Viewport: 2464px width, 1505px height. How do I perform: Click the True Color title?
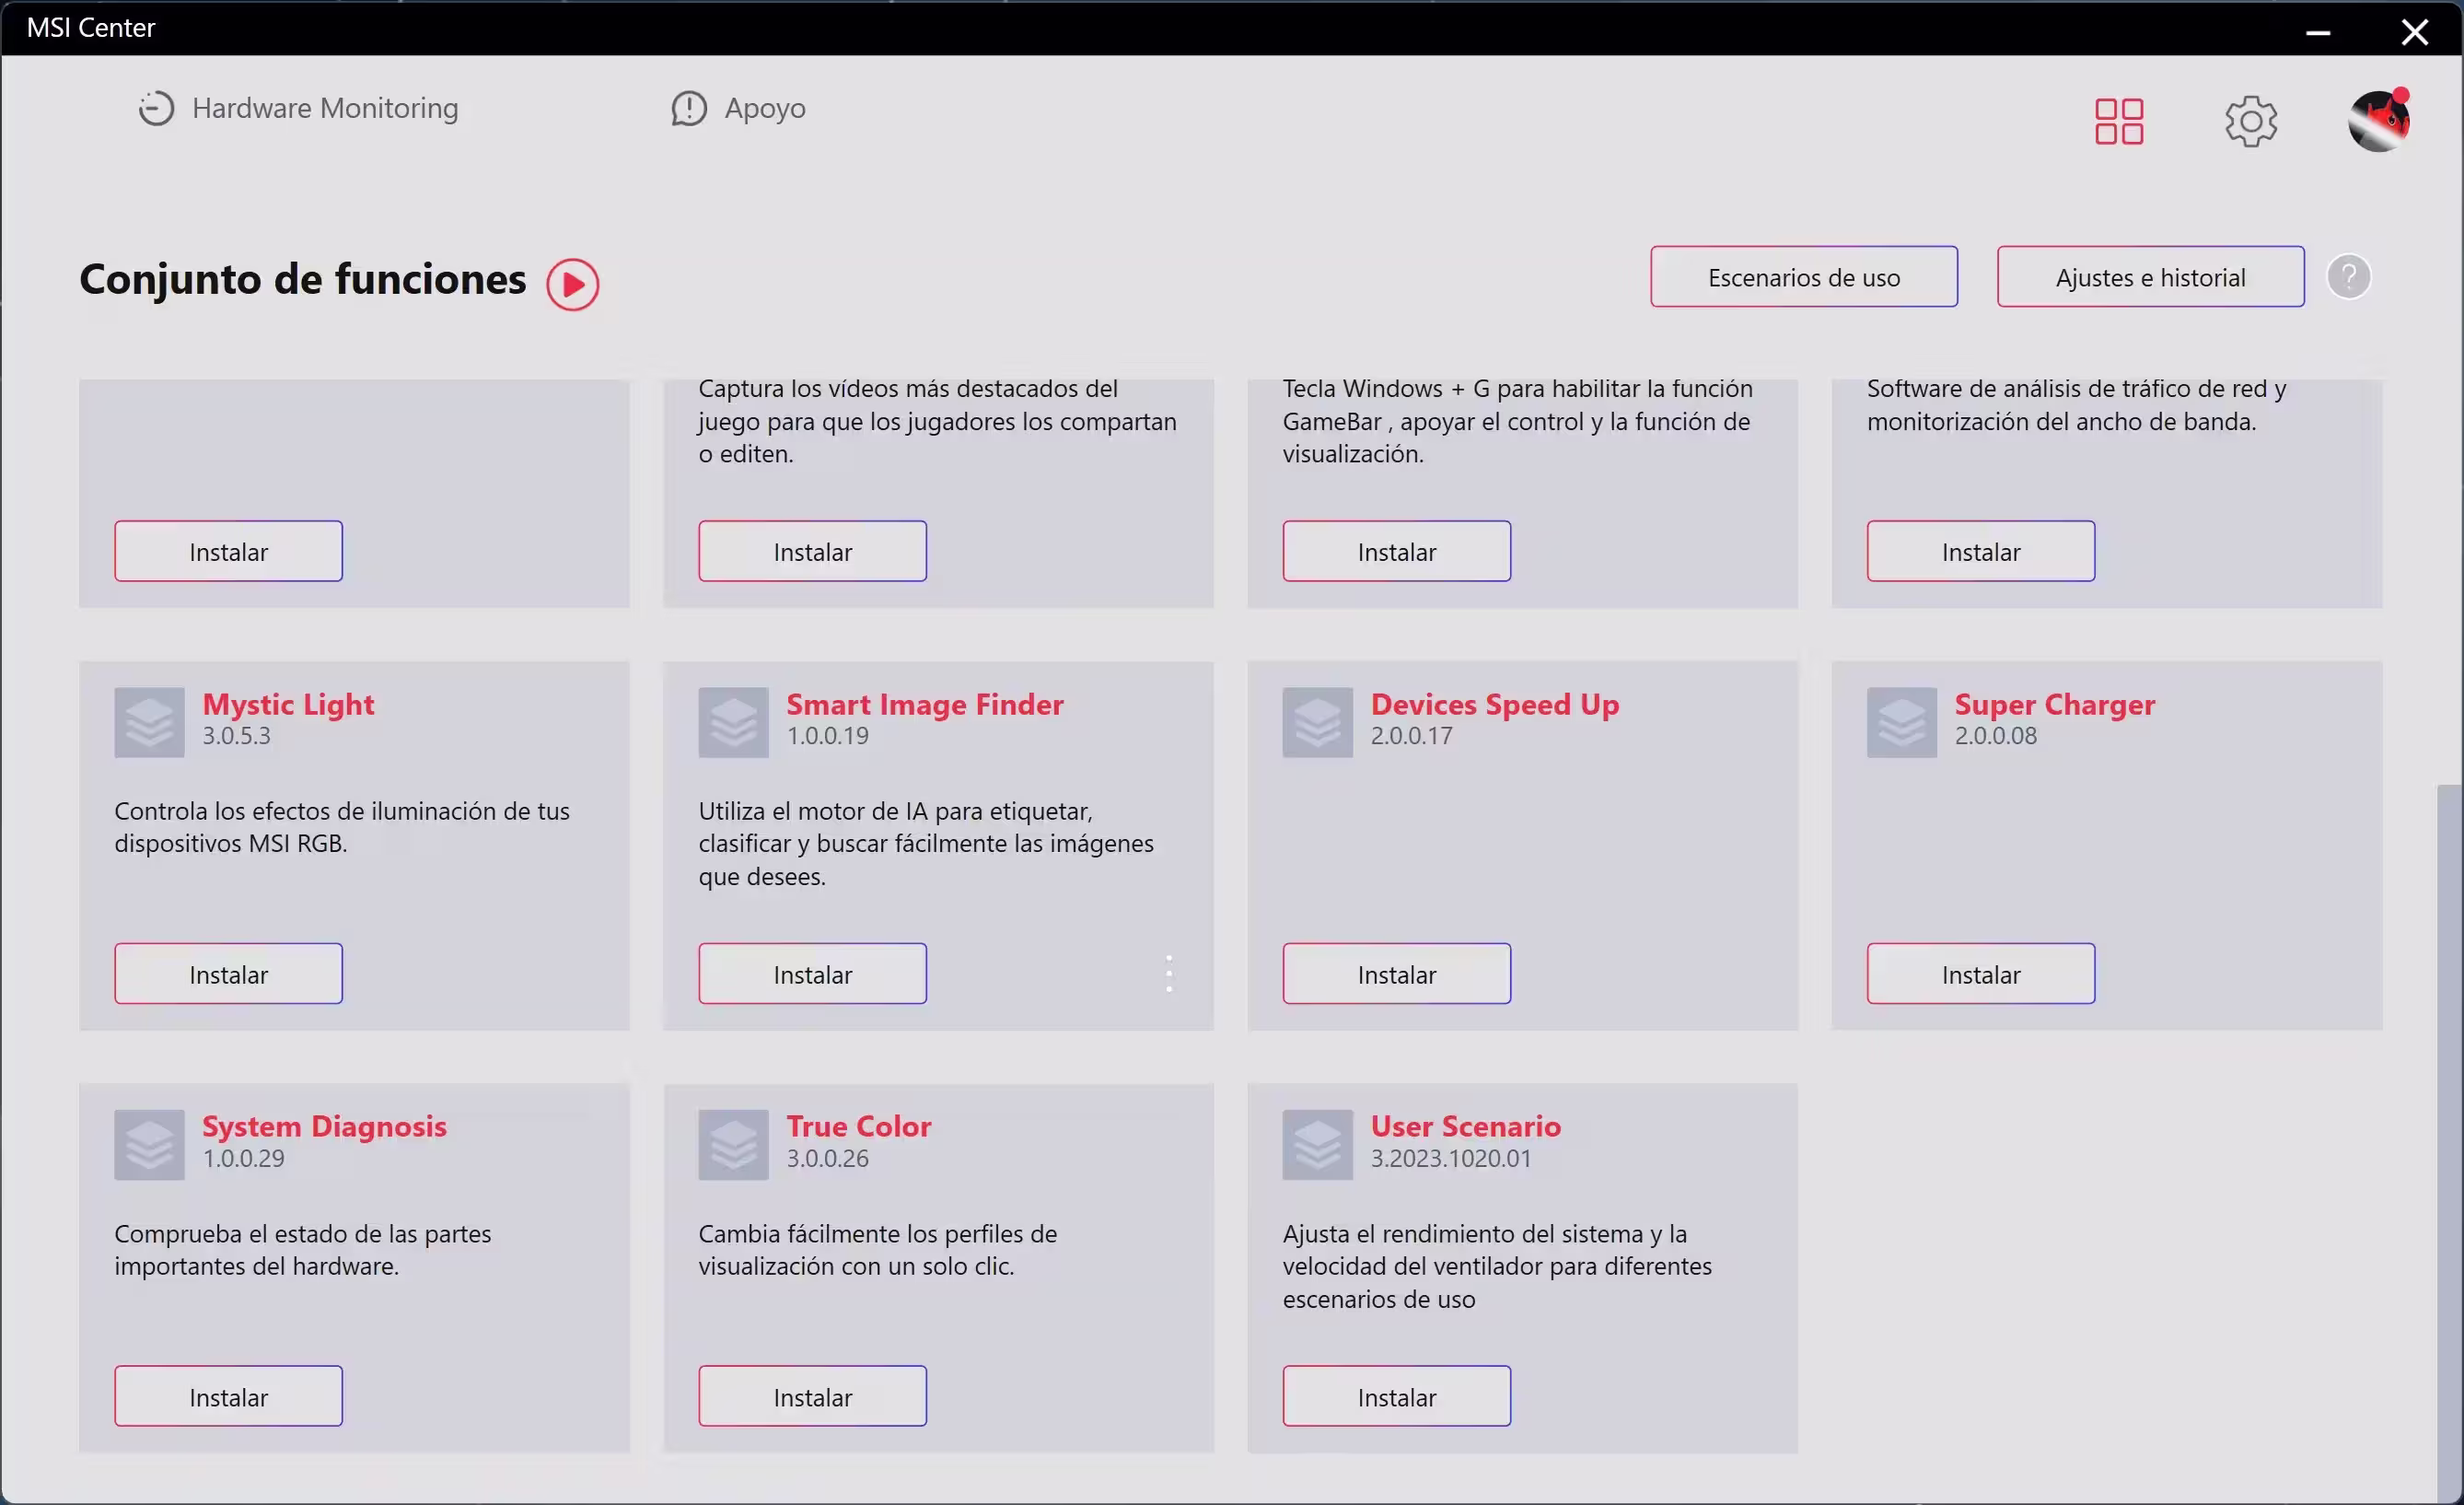tap(859, 1127)
